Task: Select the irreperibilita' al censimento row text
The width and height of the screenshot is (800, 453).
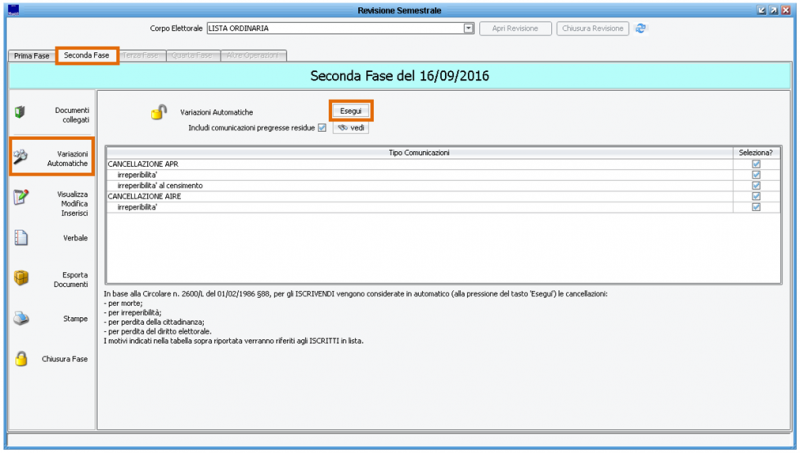Action: coord(160,185)
